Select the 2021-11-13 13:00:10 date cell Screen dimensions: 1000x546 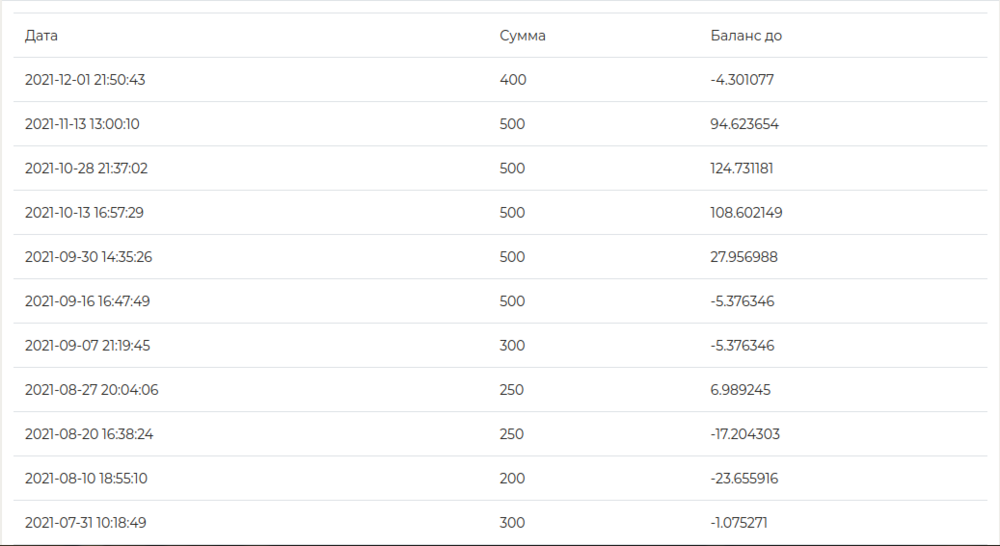82,125
